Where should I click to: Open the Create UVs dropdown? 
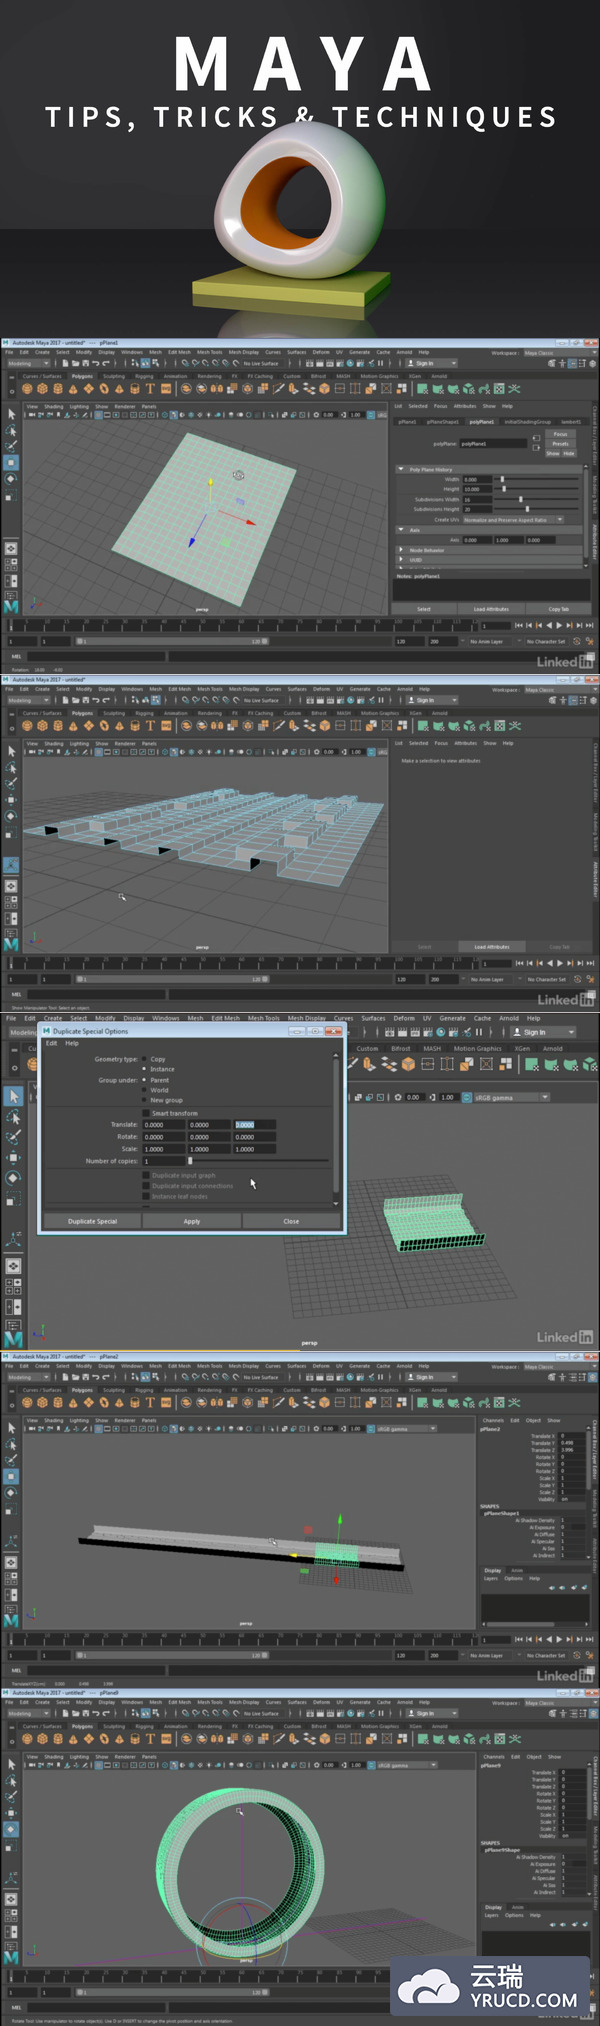coord(513,520)
